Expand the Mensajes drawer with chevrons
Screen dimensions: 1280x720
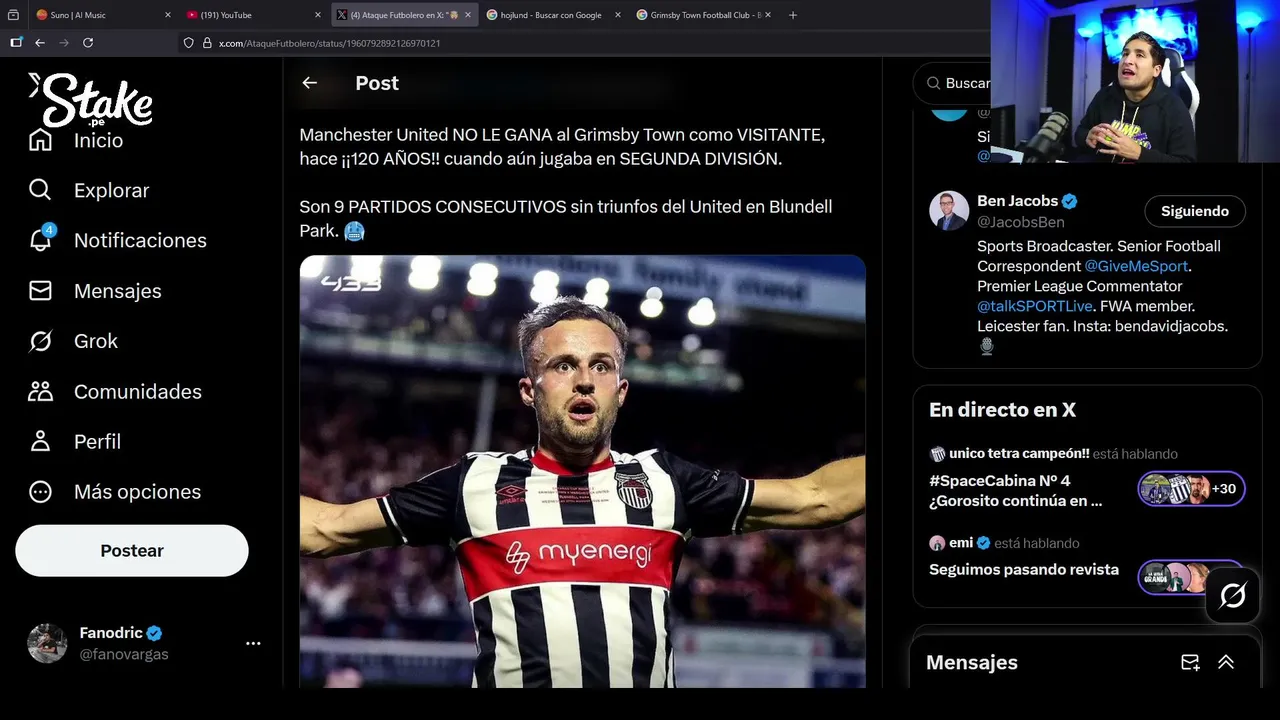coord(1226,662)
